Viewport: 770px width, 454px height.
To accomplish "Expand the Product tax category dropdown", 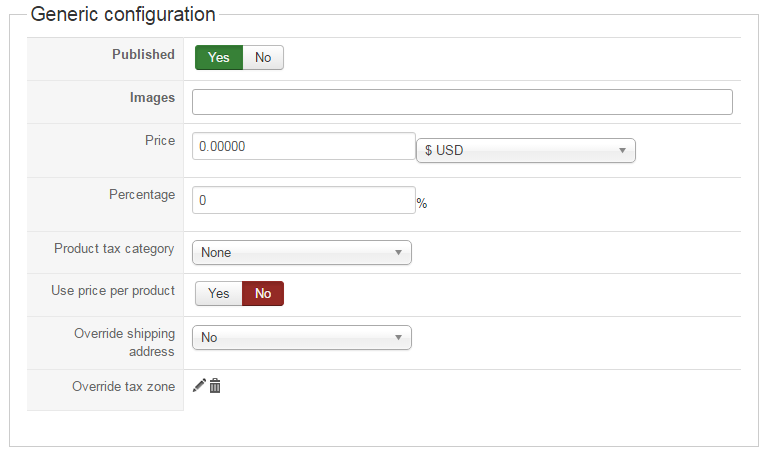I will (x=301, y=253).
